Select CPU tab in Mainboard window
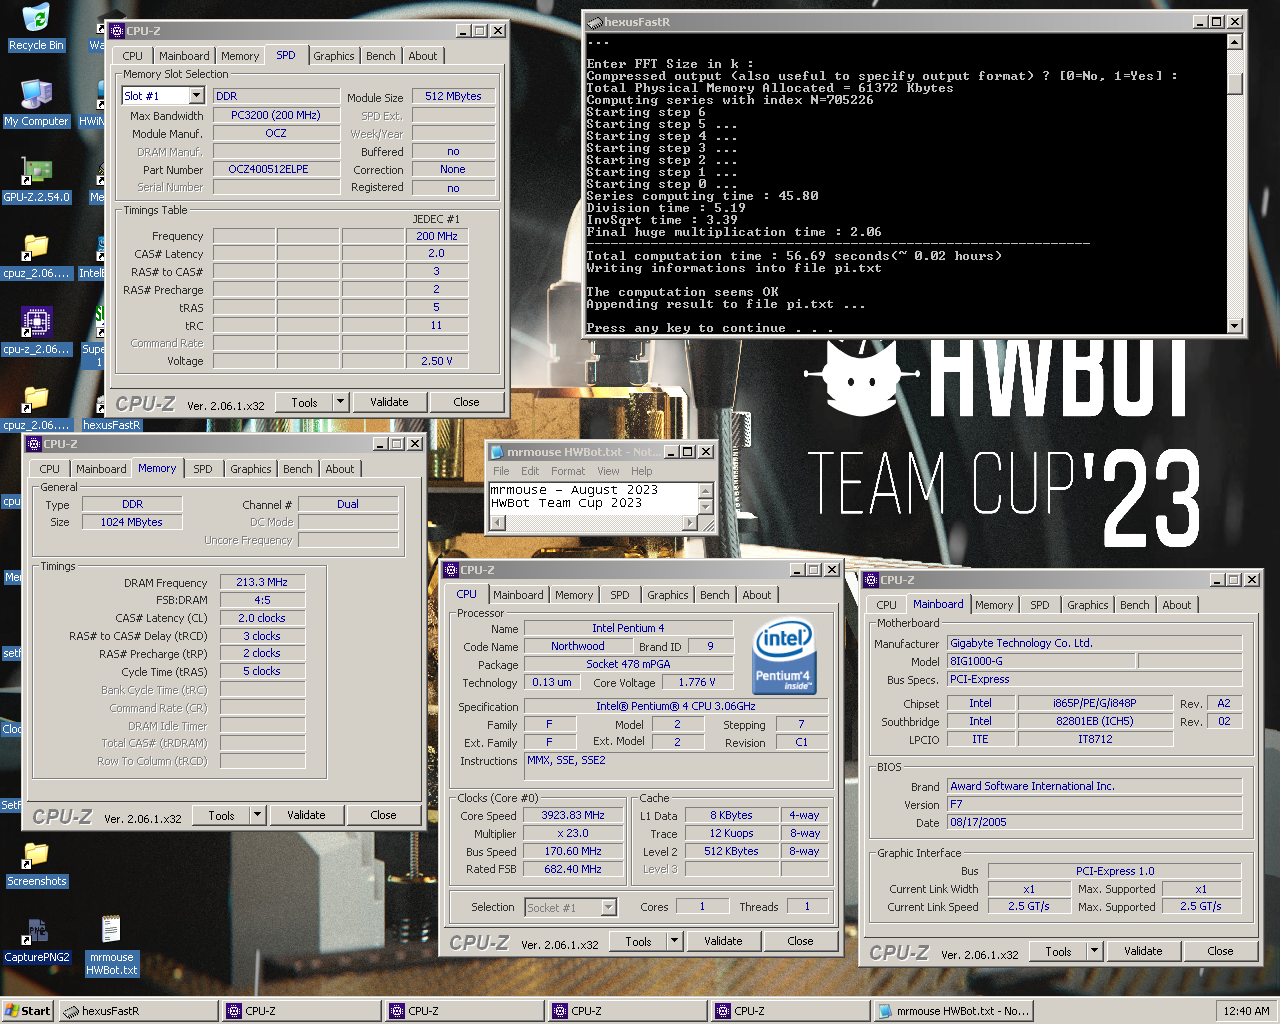This screenshot has width=1280, height=1024. click(x=887, y=605)
